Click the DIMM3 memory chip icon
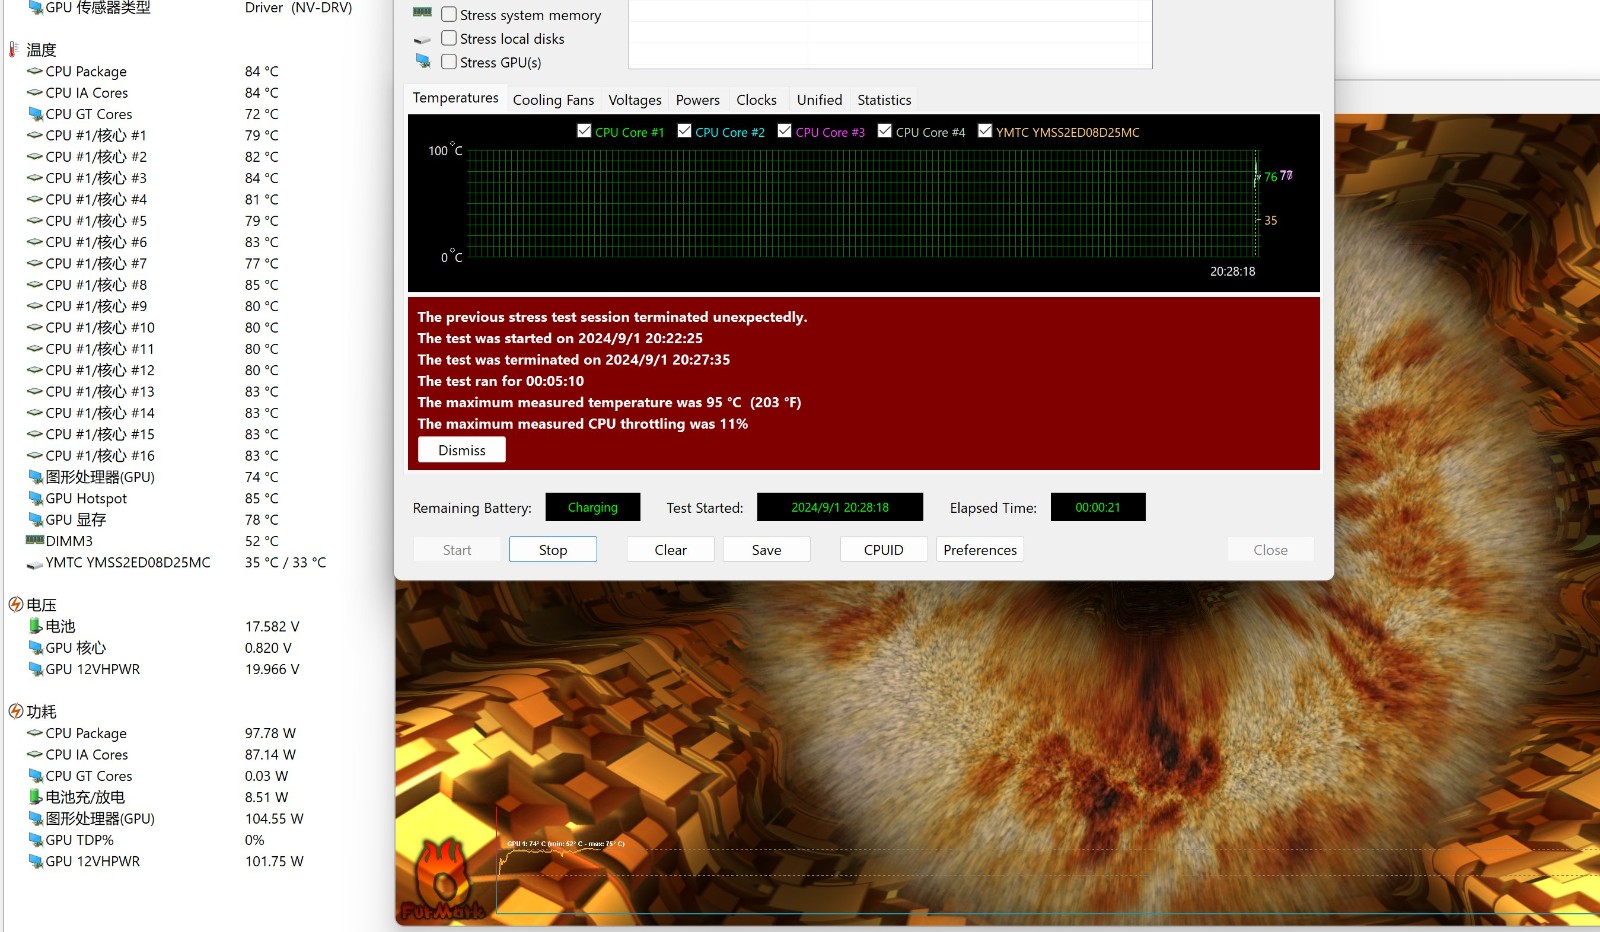 [x=35, y=541]
